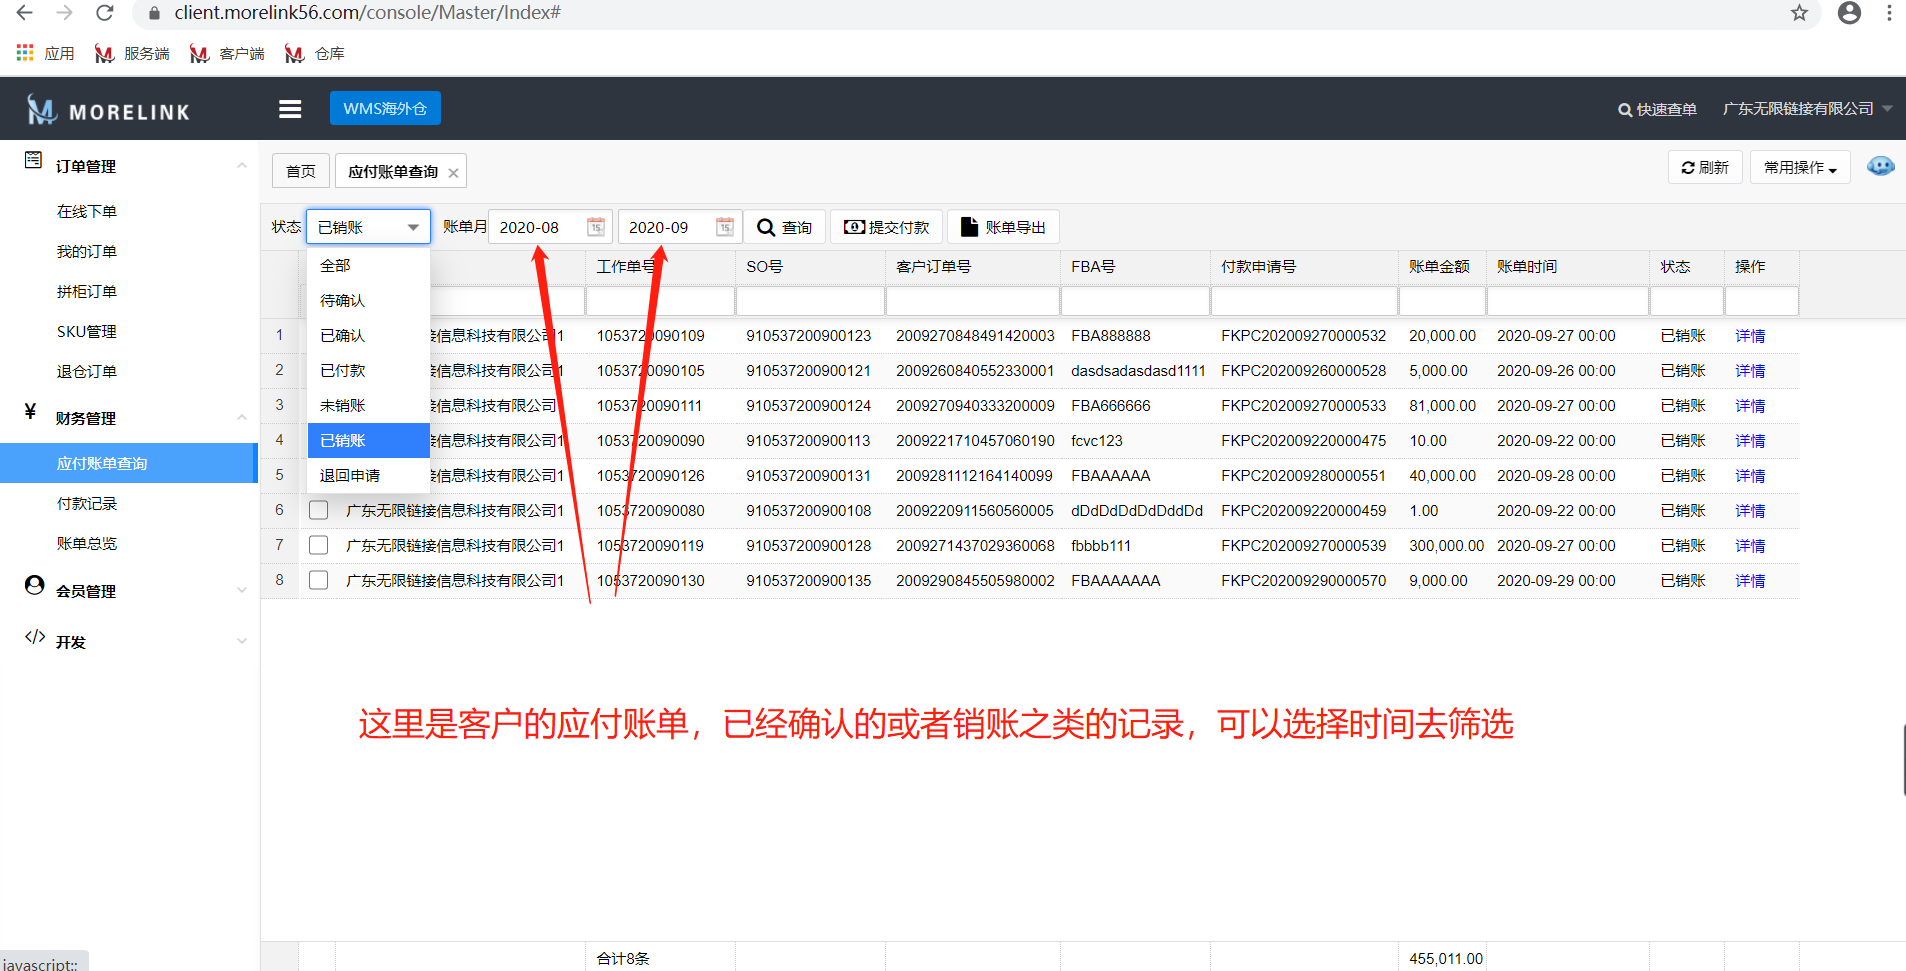Click the 账单导出 export button
Viewport: 1906px width, 971px height.
tap(1003, 227)
